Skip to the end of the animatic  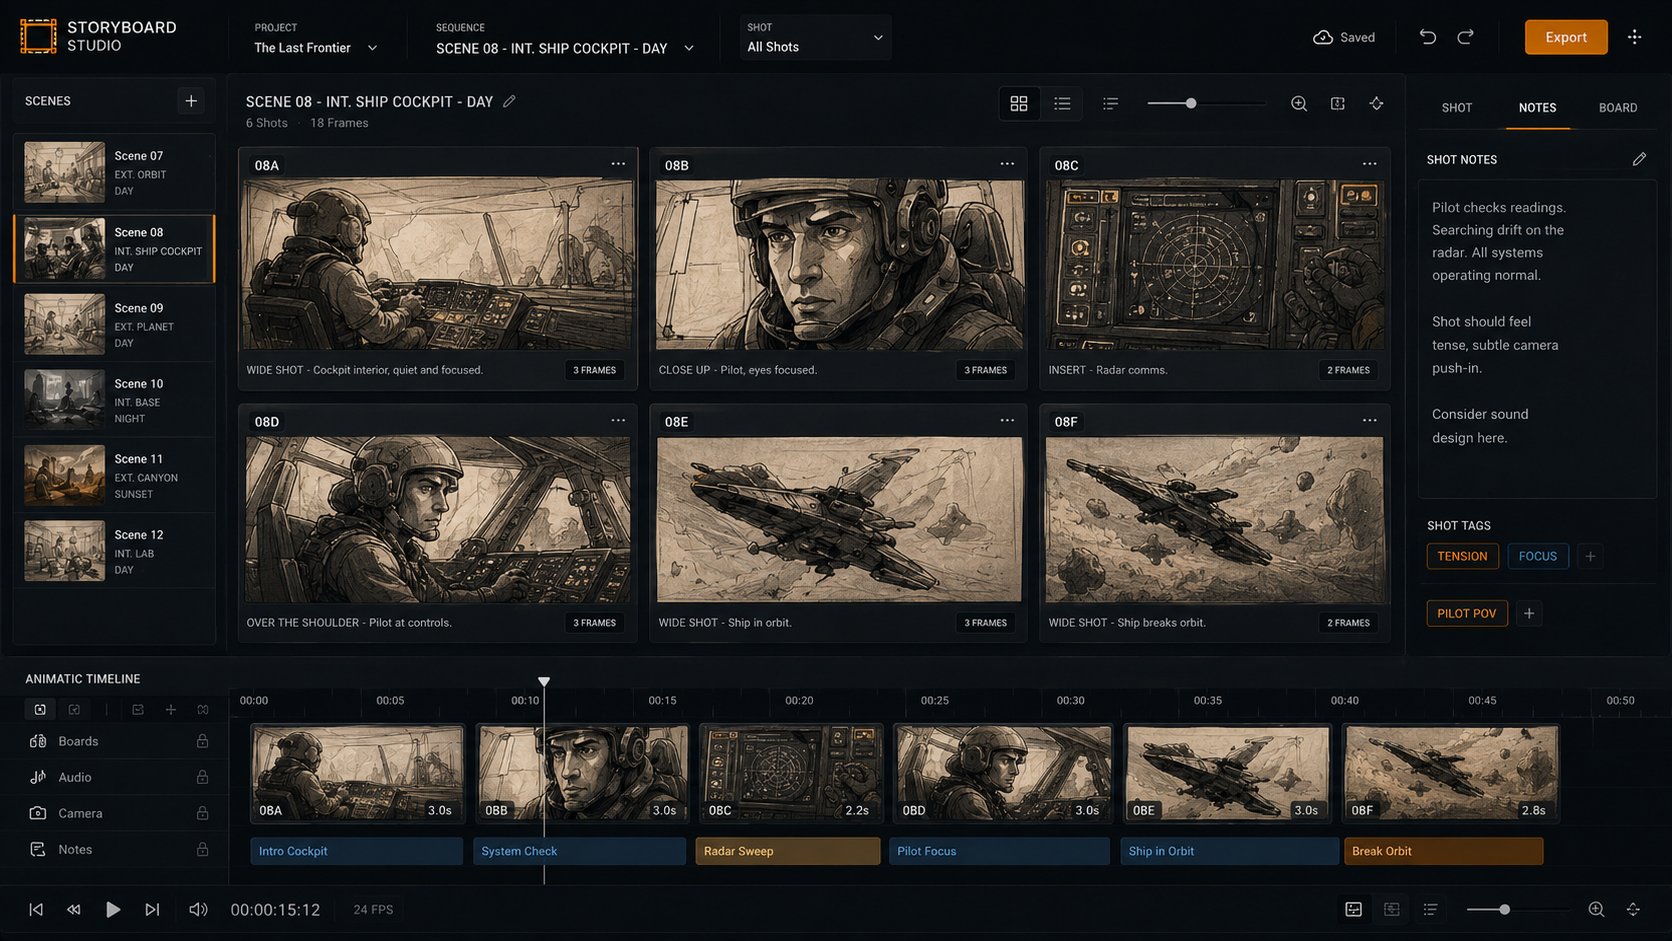coord(152,909)
